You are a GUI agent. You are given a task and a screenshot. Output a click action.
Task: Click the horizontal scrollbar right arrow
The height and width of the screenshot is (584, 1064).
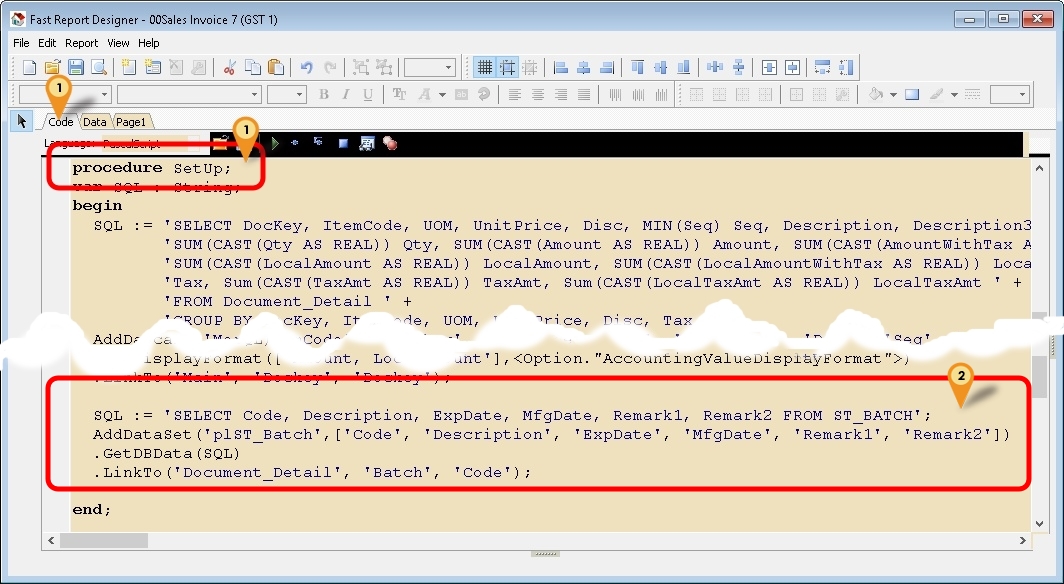1024,541
